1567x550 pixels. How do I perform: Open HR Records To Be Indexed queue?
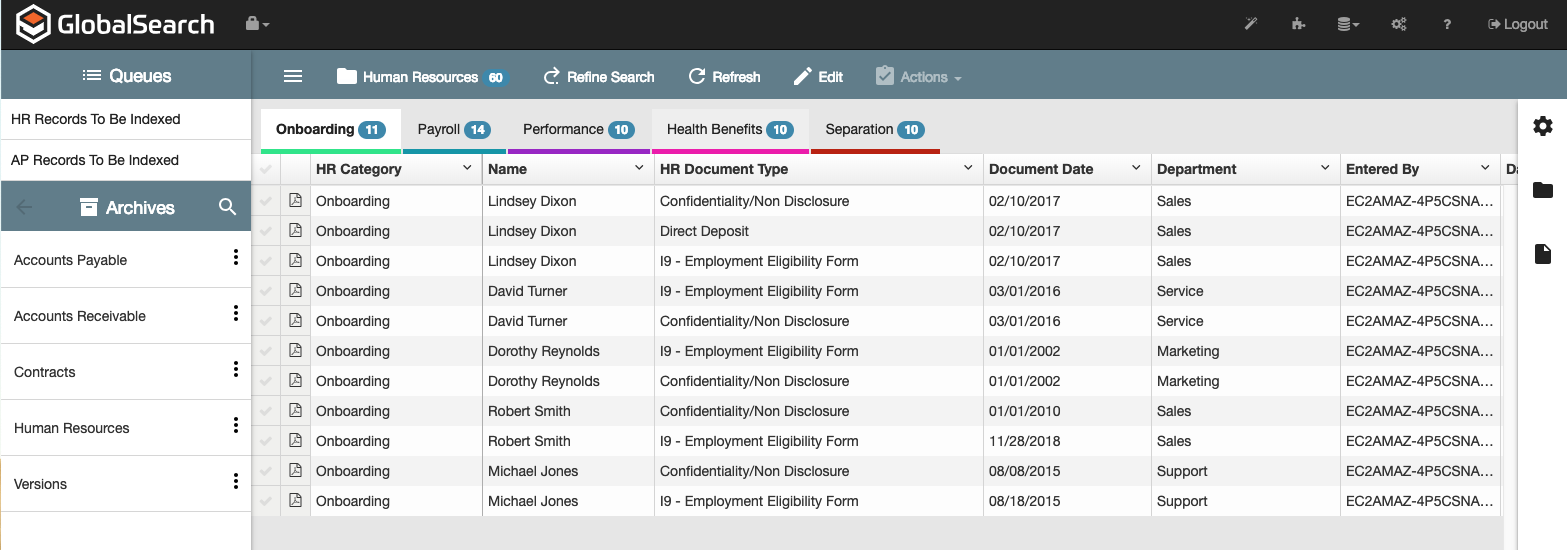pos(96,119)
